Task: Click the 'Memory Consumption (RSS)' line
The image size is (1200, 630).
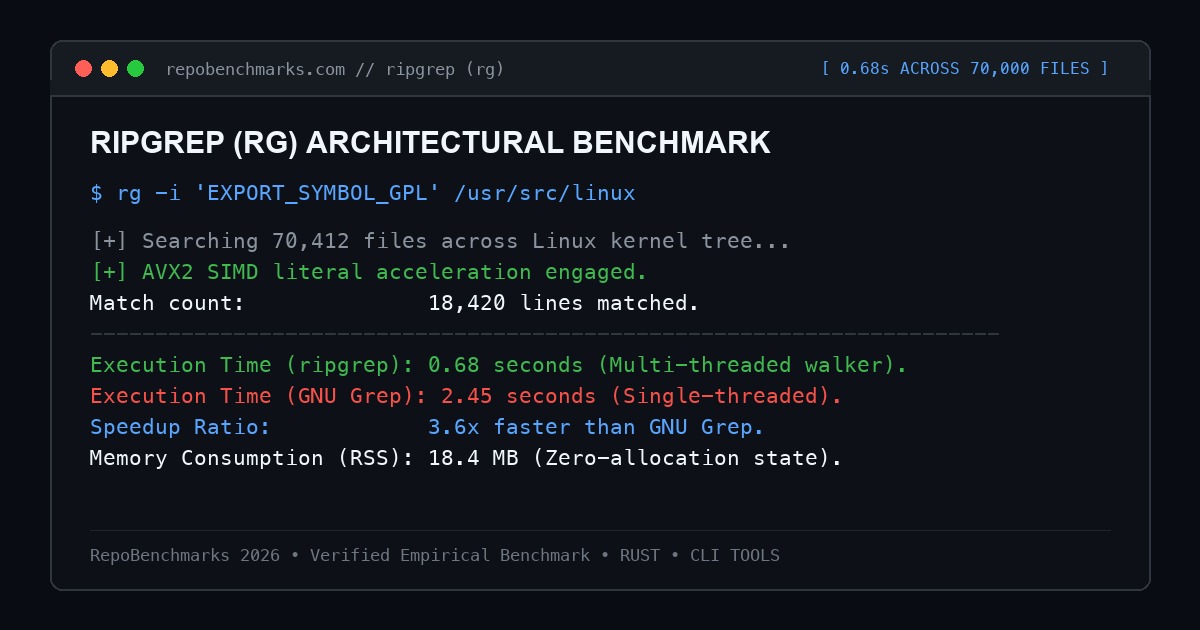Action: (x=466, y=458)
